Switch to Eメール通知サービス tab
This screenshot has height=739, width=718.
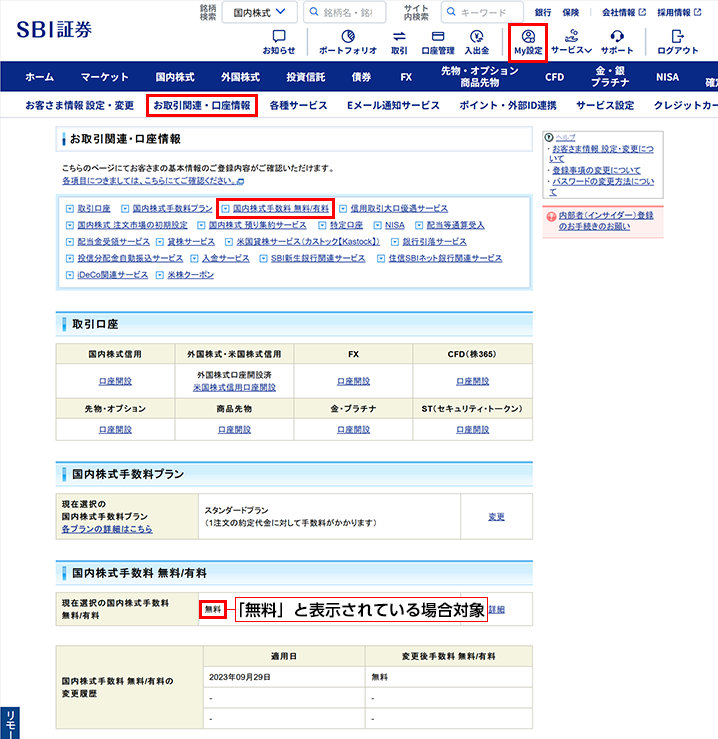click(x=393, y=105)
